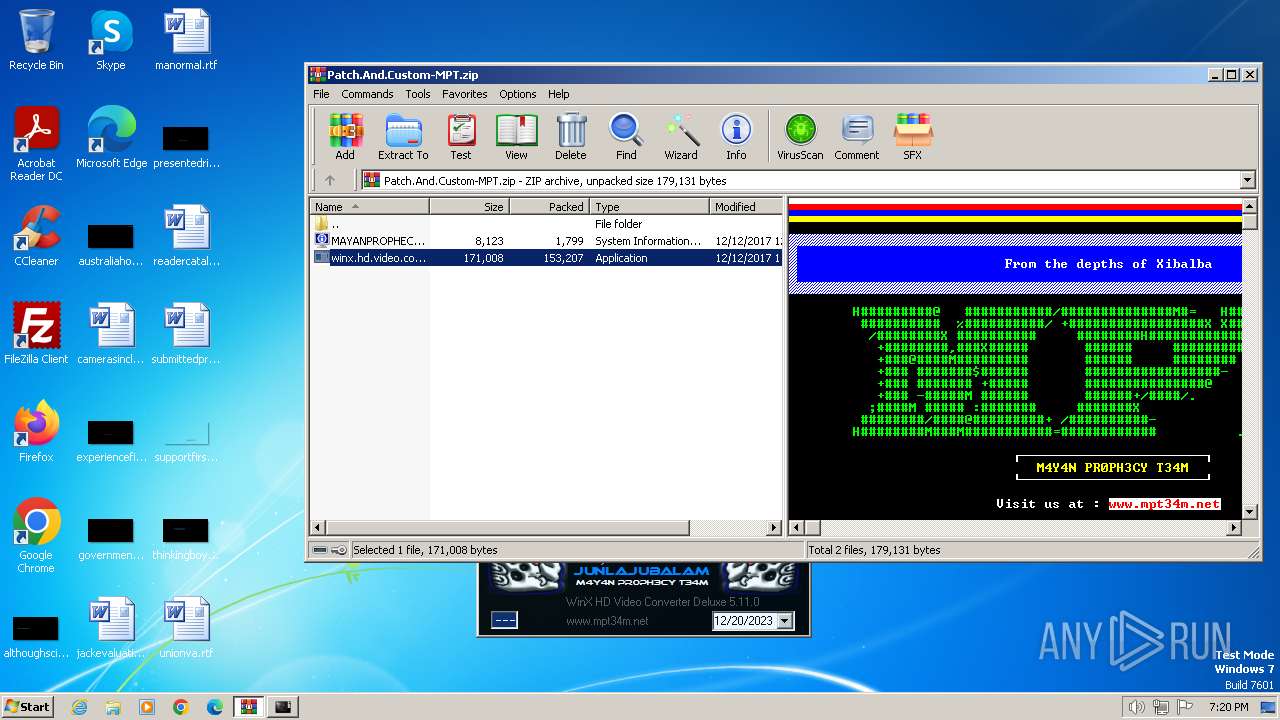The height and width of the screenshot is (720, 1280).
Task: Click the lock/drive status icon in status bar
Action: (x=329, y=550)
